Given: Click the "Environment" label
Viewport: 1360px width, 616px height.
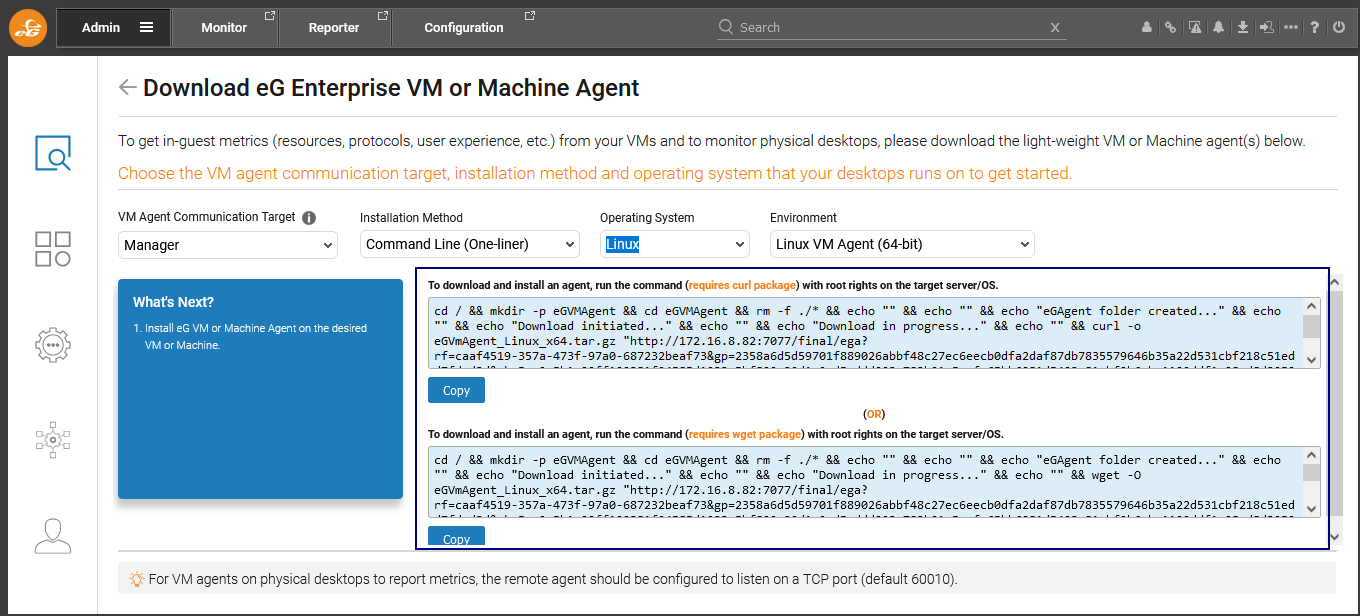Looking at the screenshot, I should point(804,217).
